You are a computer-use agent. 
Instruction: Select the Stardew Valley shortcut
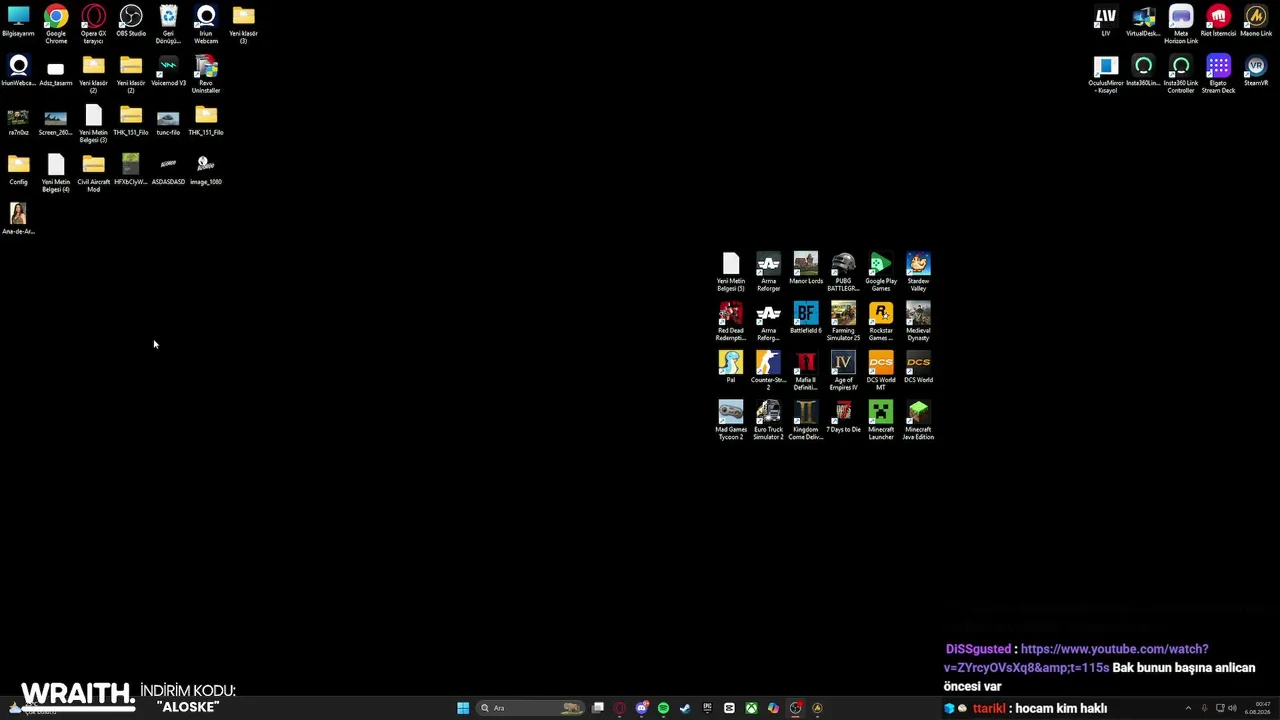pos(918,272)
